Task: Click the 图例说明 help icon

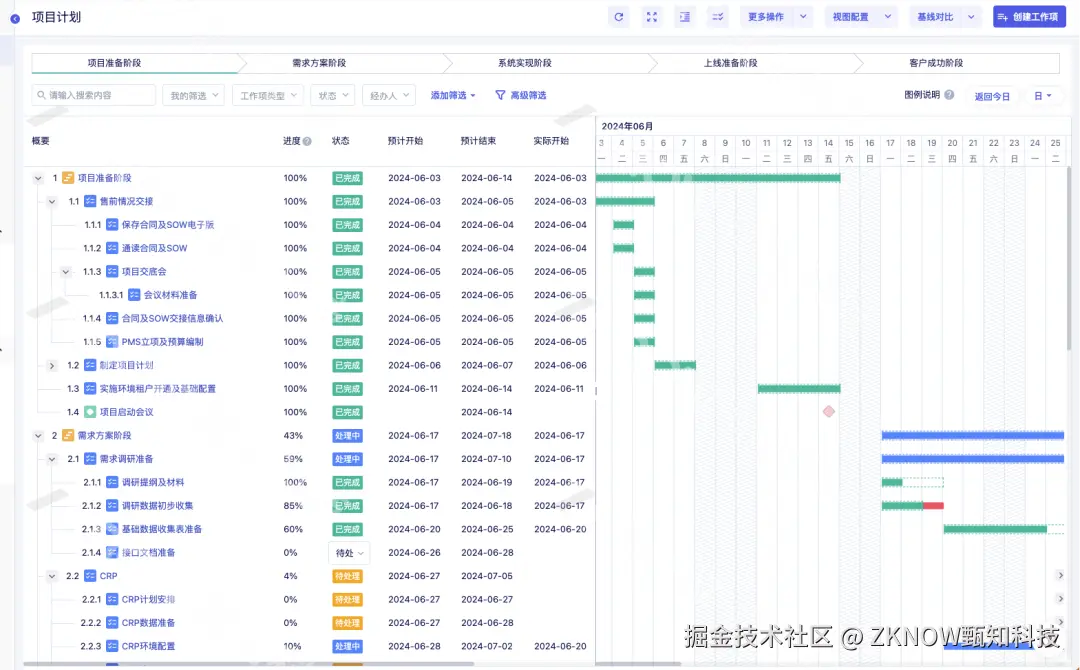Action: (x=949, y=95)
